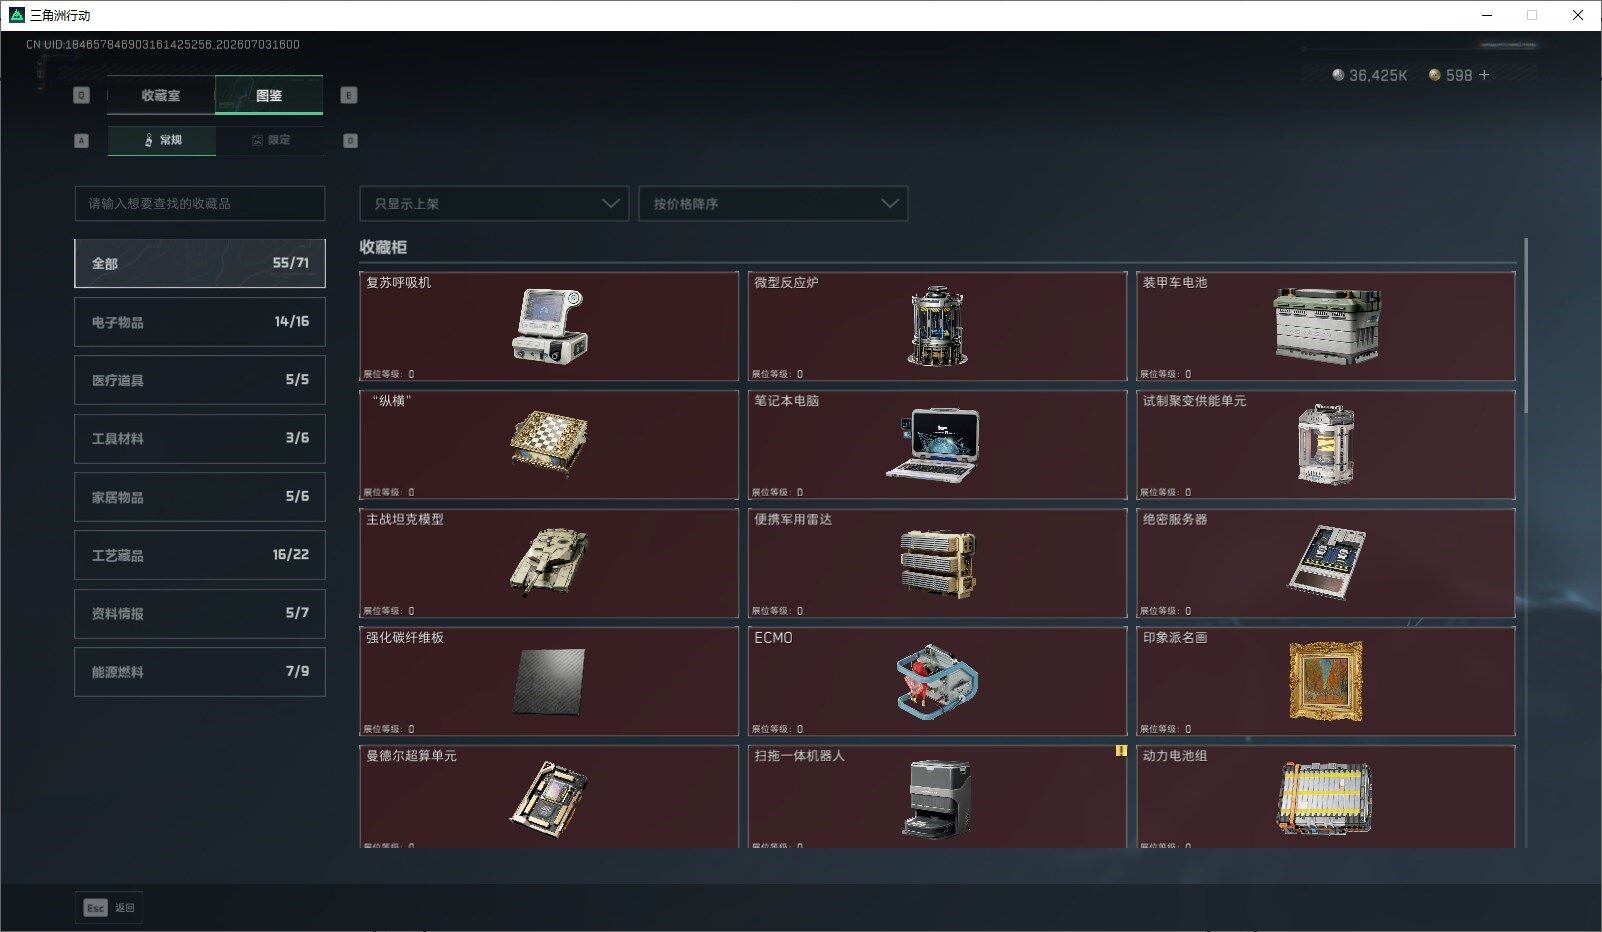The height and width of the screenshot is (932, 1602).
Task: Select the 复苏呼吸机 respirator item icon
Action: [549, 325]
